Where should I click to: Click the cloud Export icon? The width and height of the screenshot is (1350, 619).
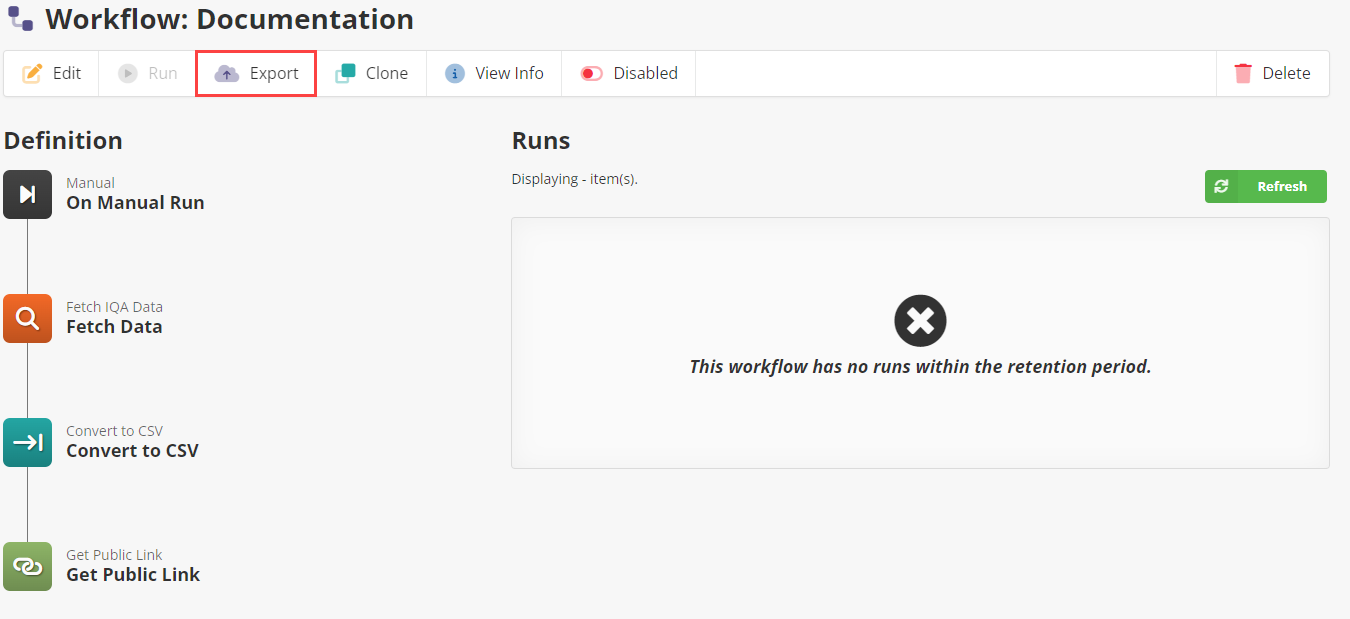coord(227,73)
